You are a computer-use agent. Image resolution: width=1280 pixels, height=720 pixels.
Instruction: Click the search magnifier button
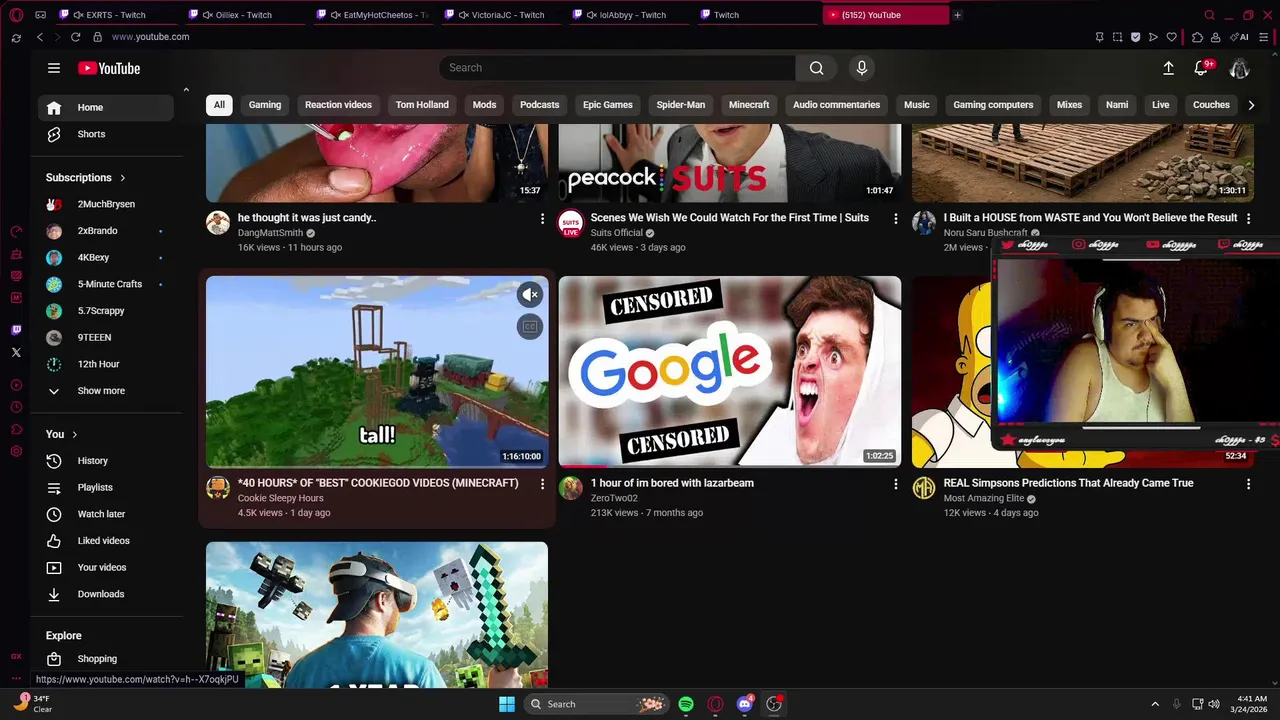pos(817,68)
